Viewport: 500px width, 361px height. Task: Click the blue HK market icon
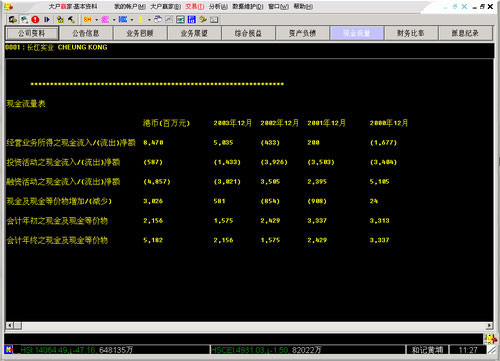[123, 20]
